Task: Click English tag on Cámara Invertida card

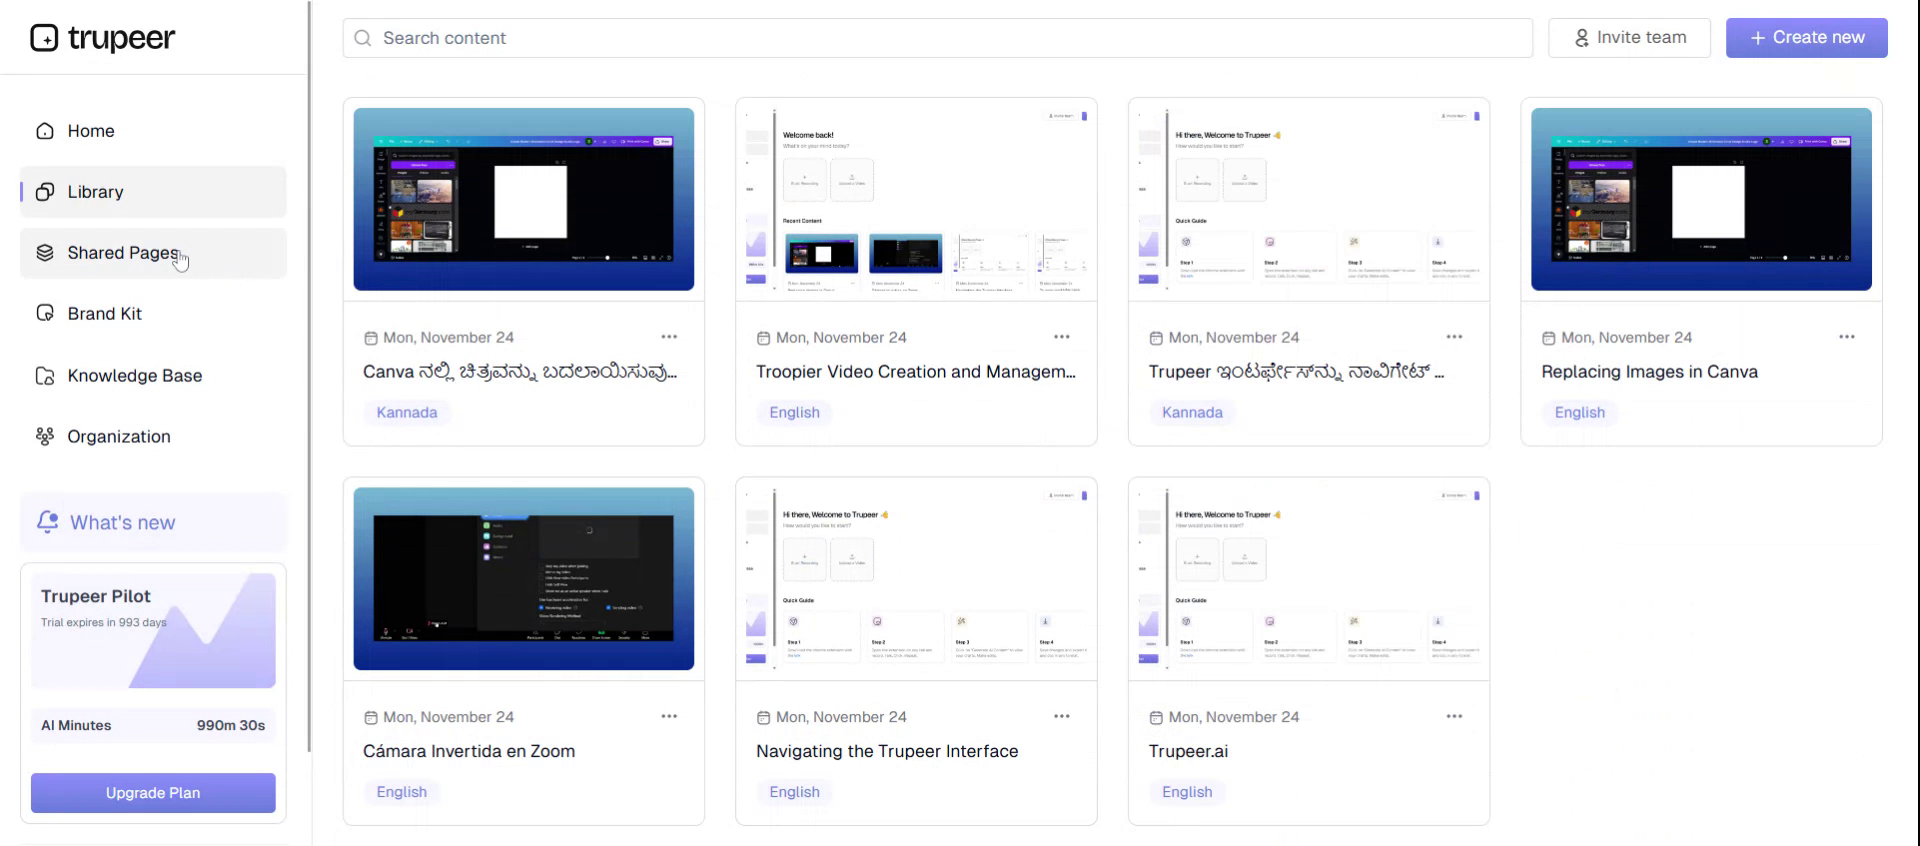Action: pos(401,792)
